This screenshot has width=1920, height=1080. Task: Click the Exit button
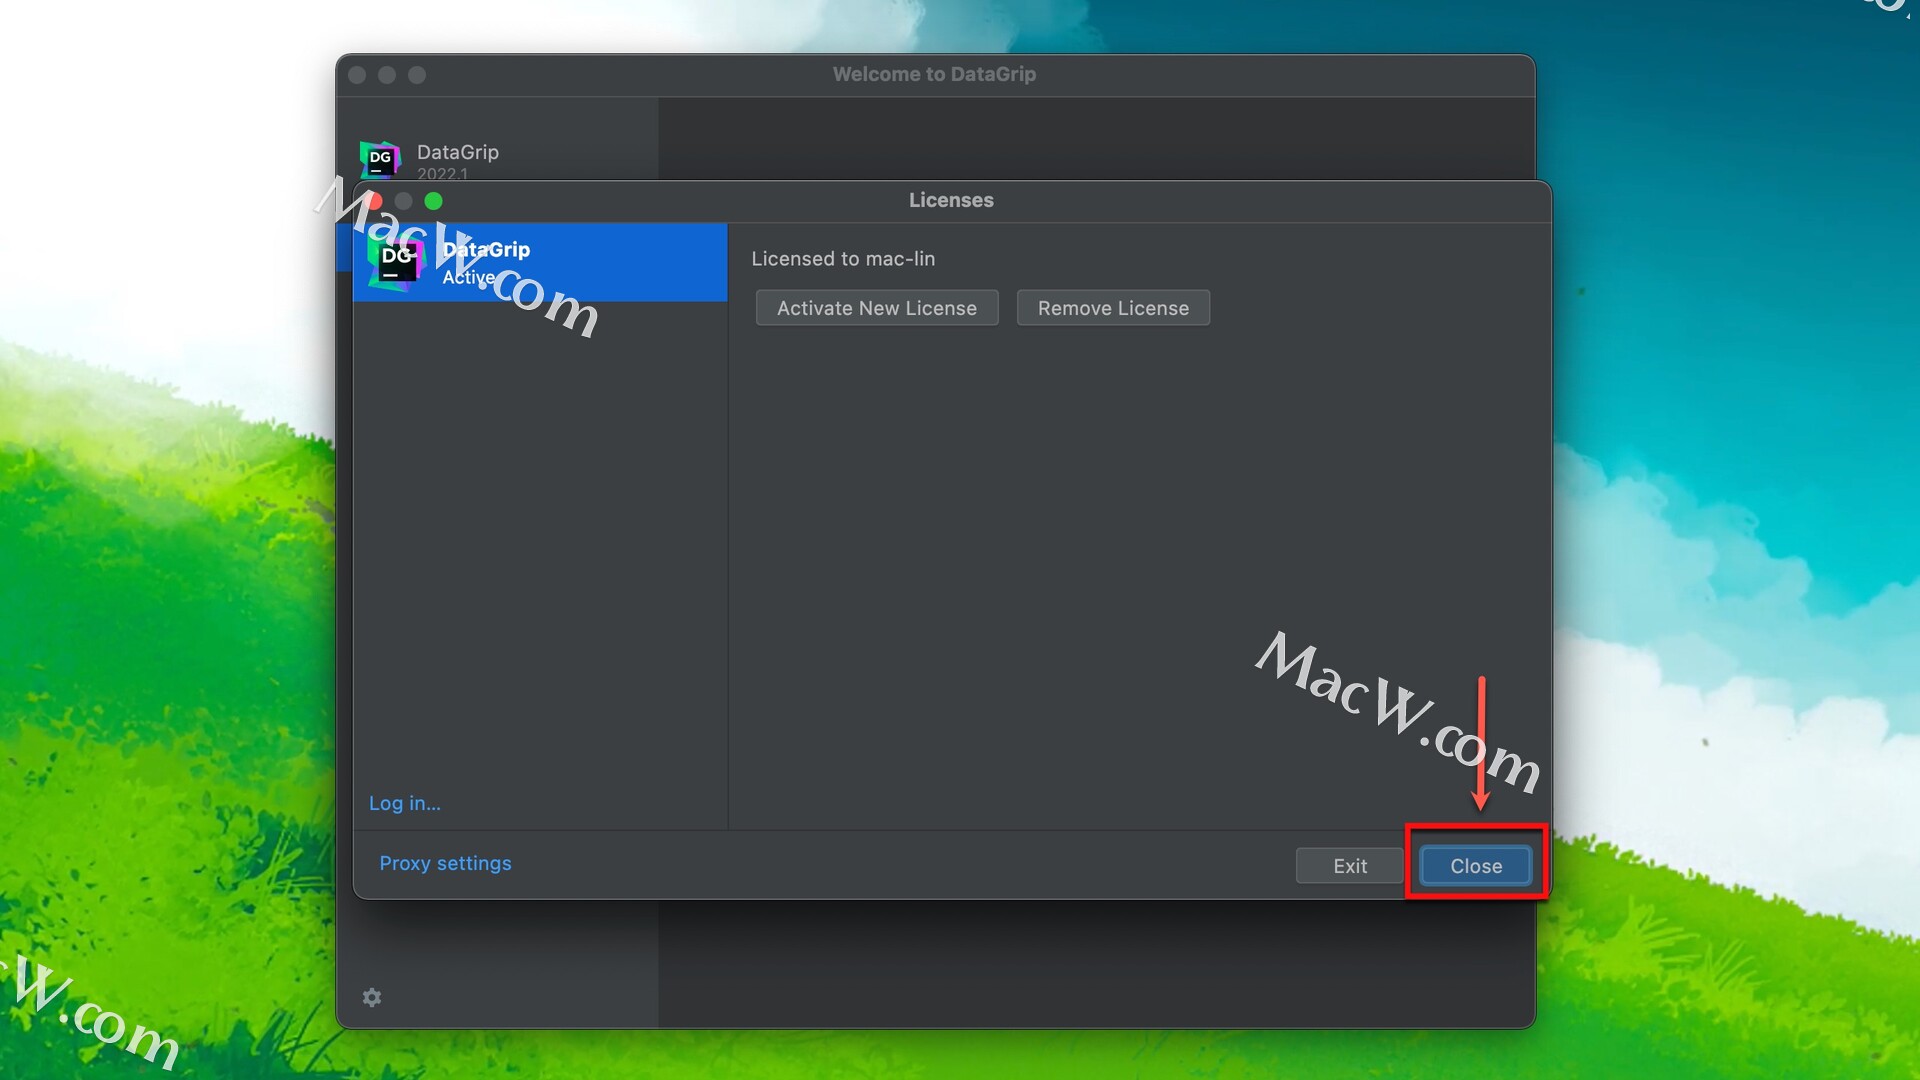tap(1349, 866)
